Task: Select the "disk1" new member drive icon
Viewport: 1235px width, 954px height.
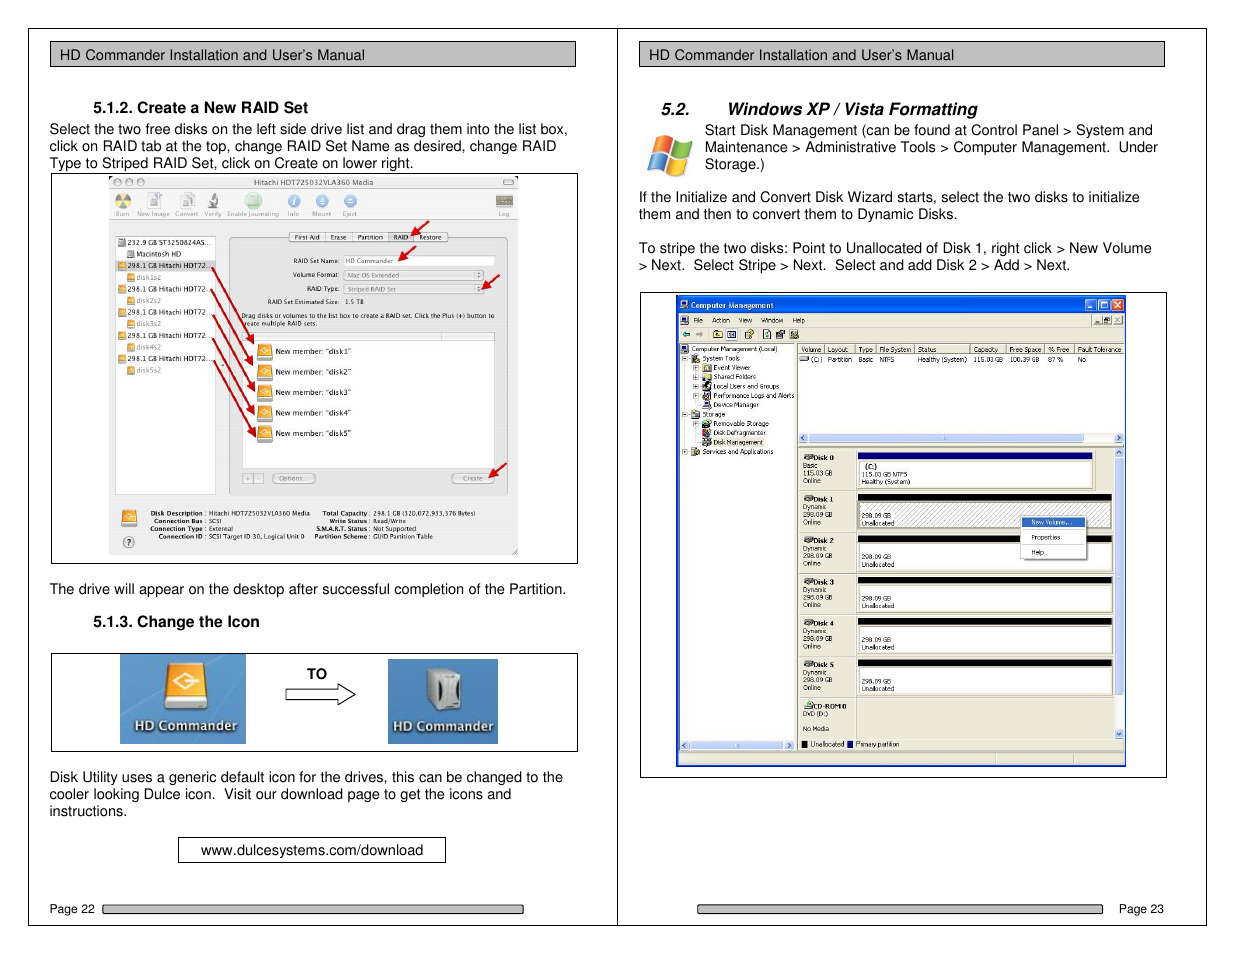Action: [265, 351]
